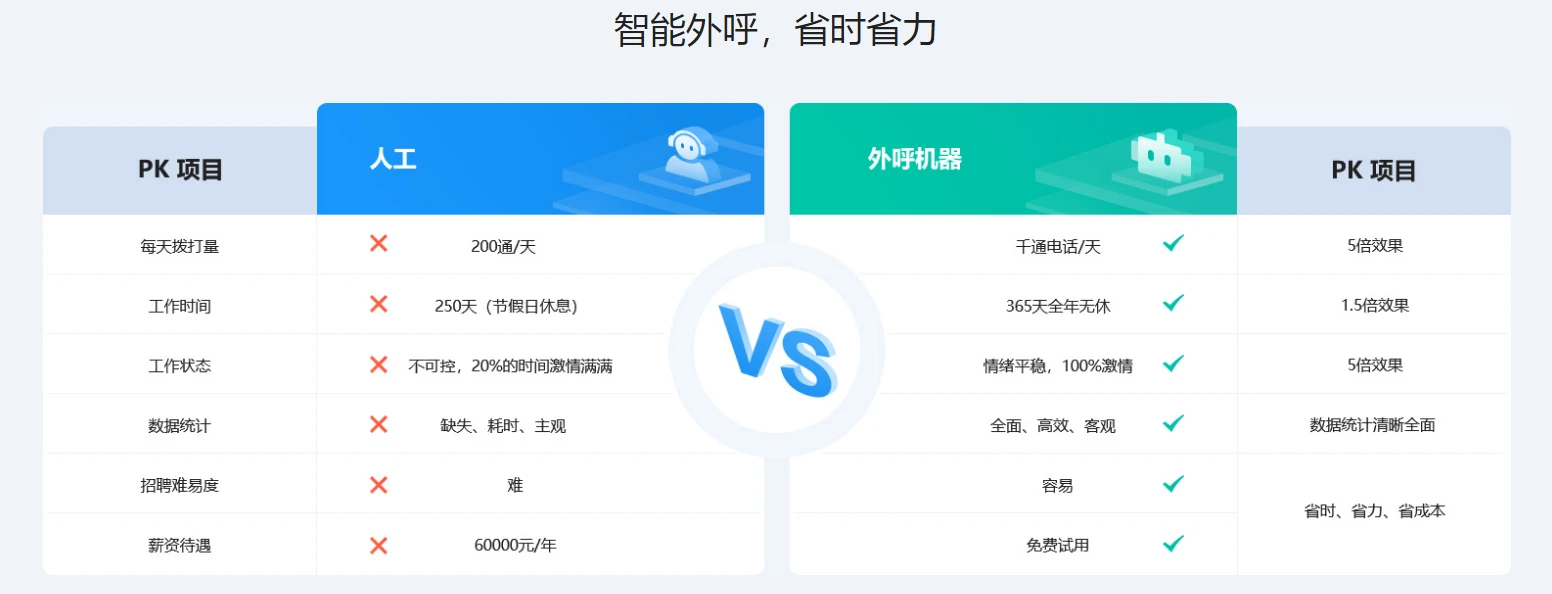Select the 外呼机器 column header
The height and width of the screenshot is (594, 1552).
click(x=1013, y=159)
